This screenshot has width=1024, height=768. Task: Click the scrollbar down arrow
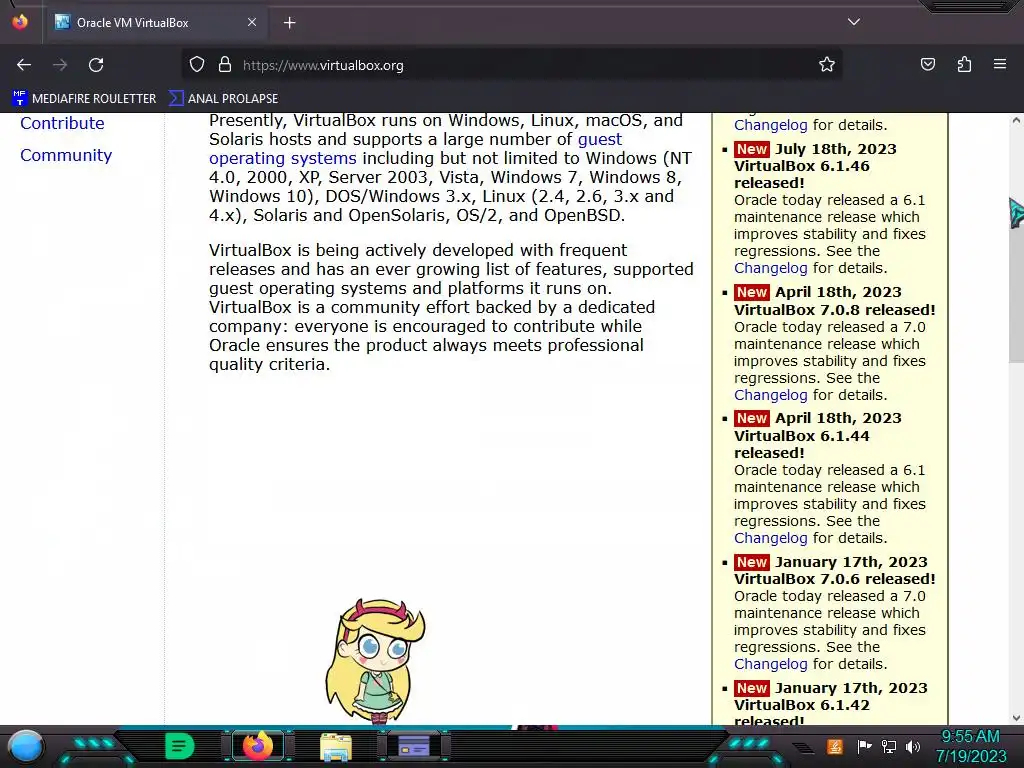(1016, 718)
